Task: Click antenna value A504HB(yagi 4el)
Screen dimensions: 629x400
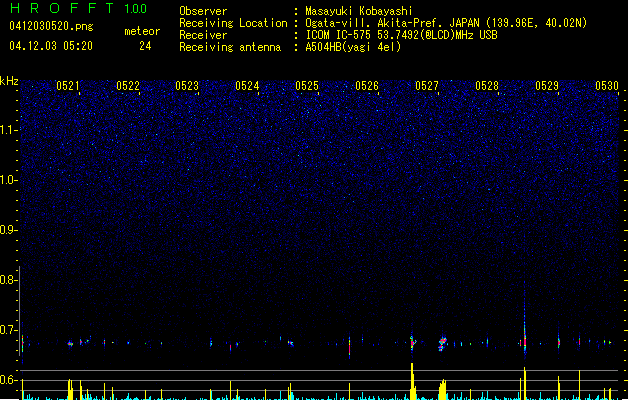Action: [x=353, y=47]
